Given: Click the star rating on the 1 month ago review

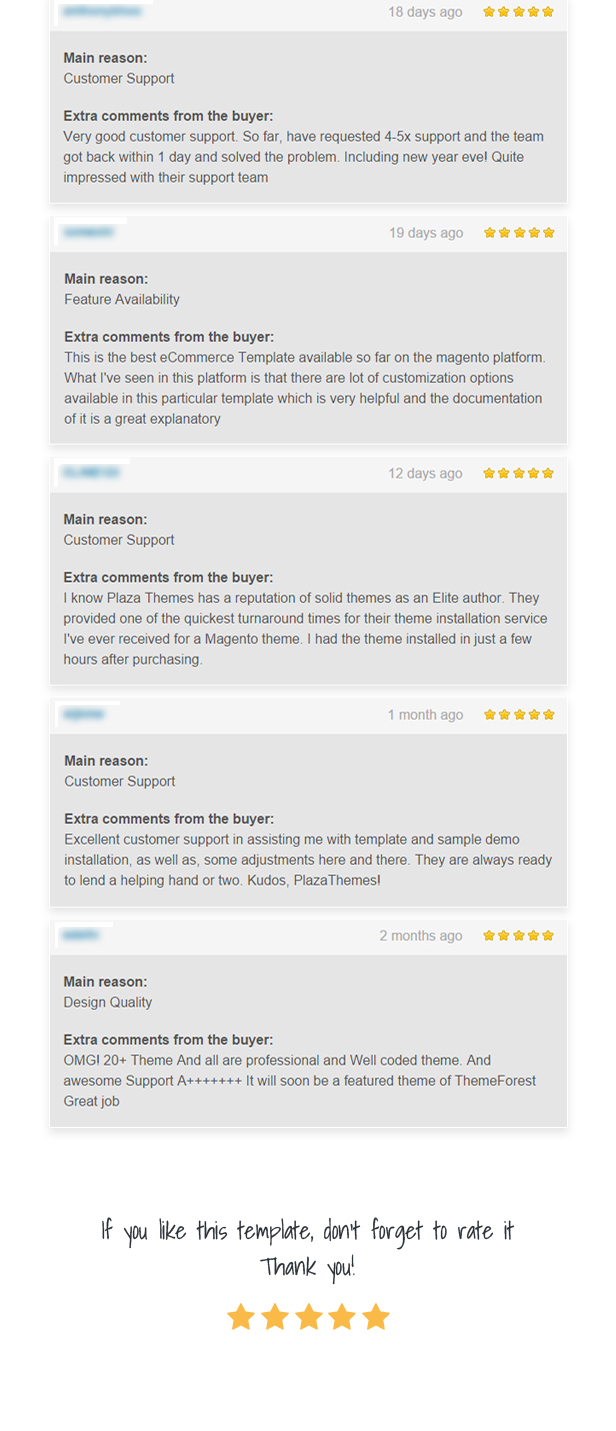Looking at the screenshot, I should point(519,714).
